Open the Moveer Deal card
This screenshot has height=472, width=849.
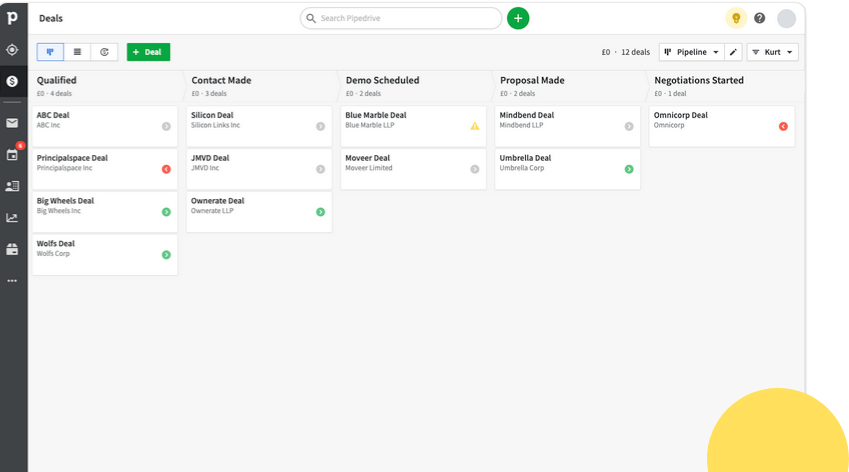413,169
